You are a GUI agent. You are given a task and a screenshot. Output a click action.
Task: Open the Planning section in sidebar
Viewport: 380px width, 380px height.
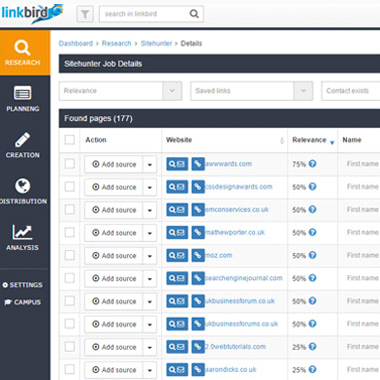tap(23, 99)
